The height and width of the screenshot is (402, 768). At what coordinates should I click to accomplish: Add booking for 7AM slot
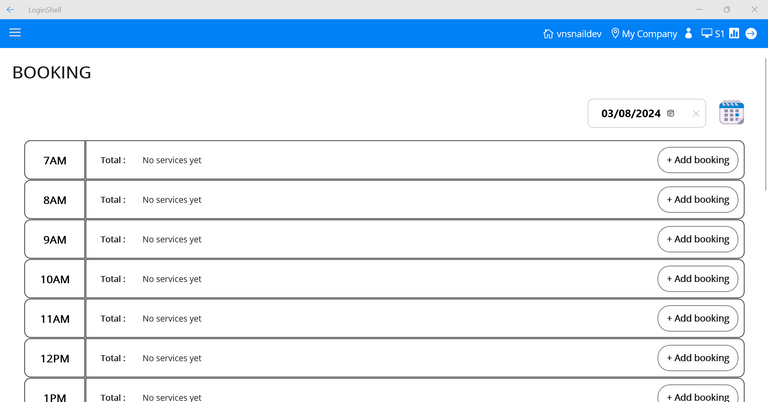pyautogui.click(x=697, y=160)
